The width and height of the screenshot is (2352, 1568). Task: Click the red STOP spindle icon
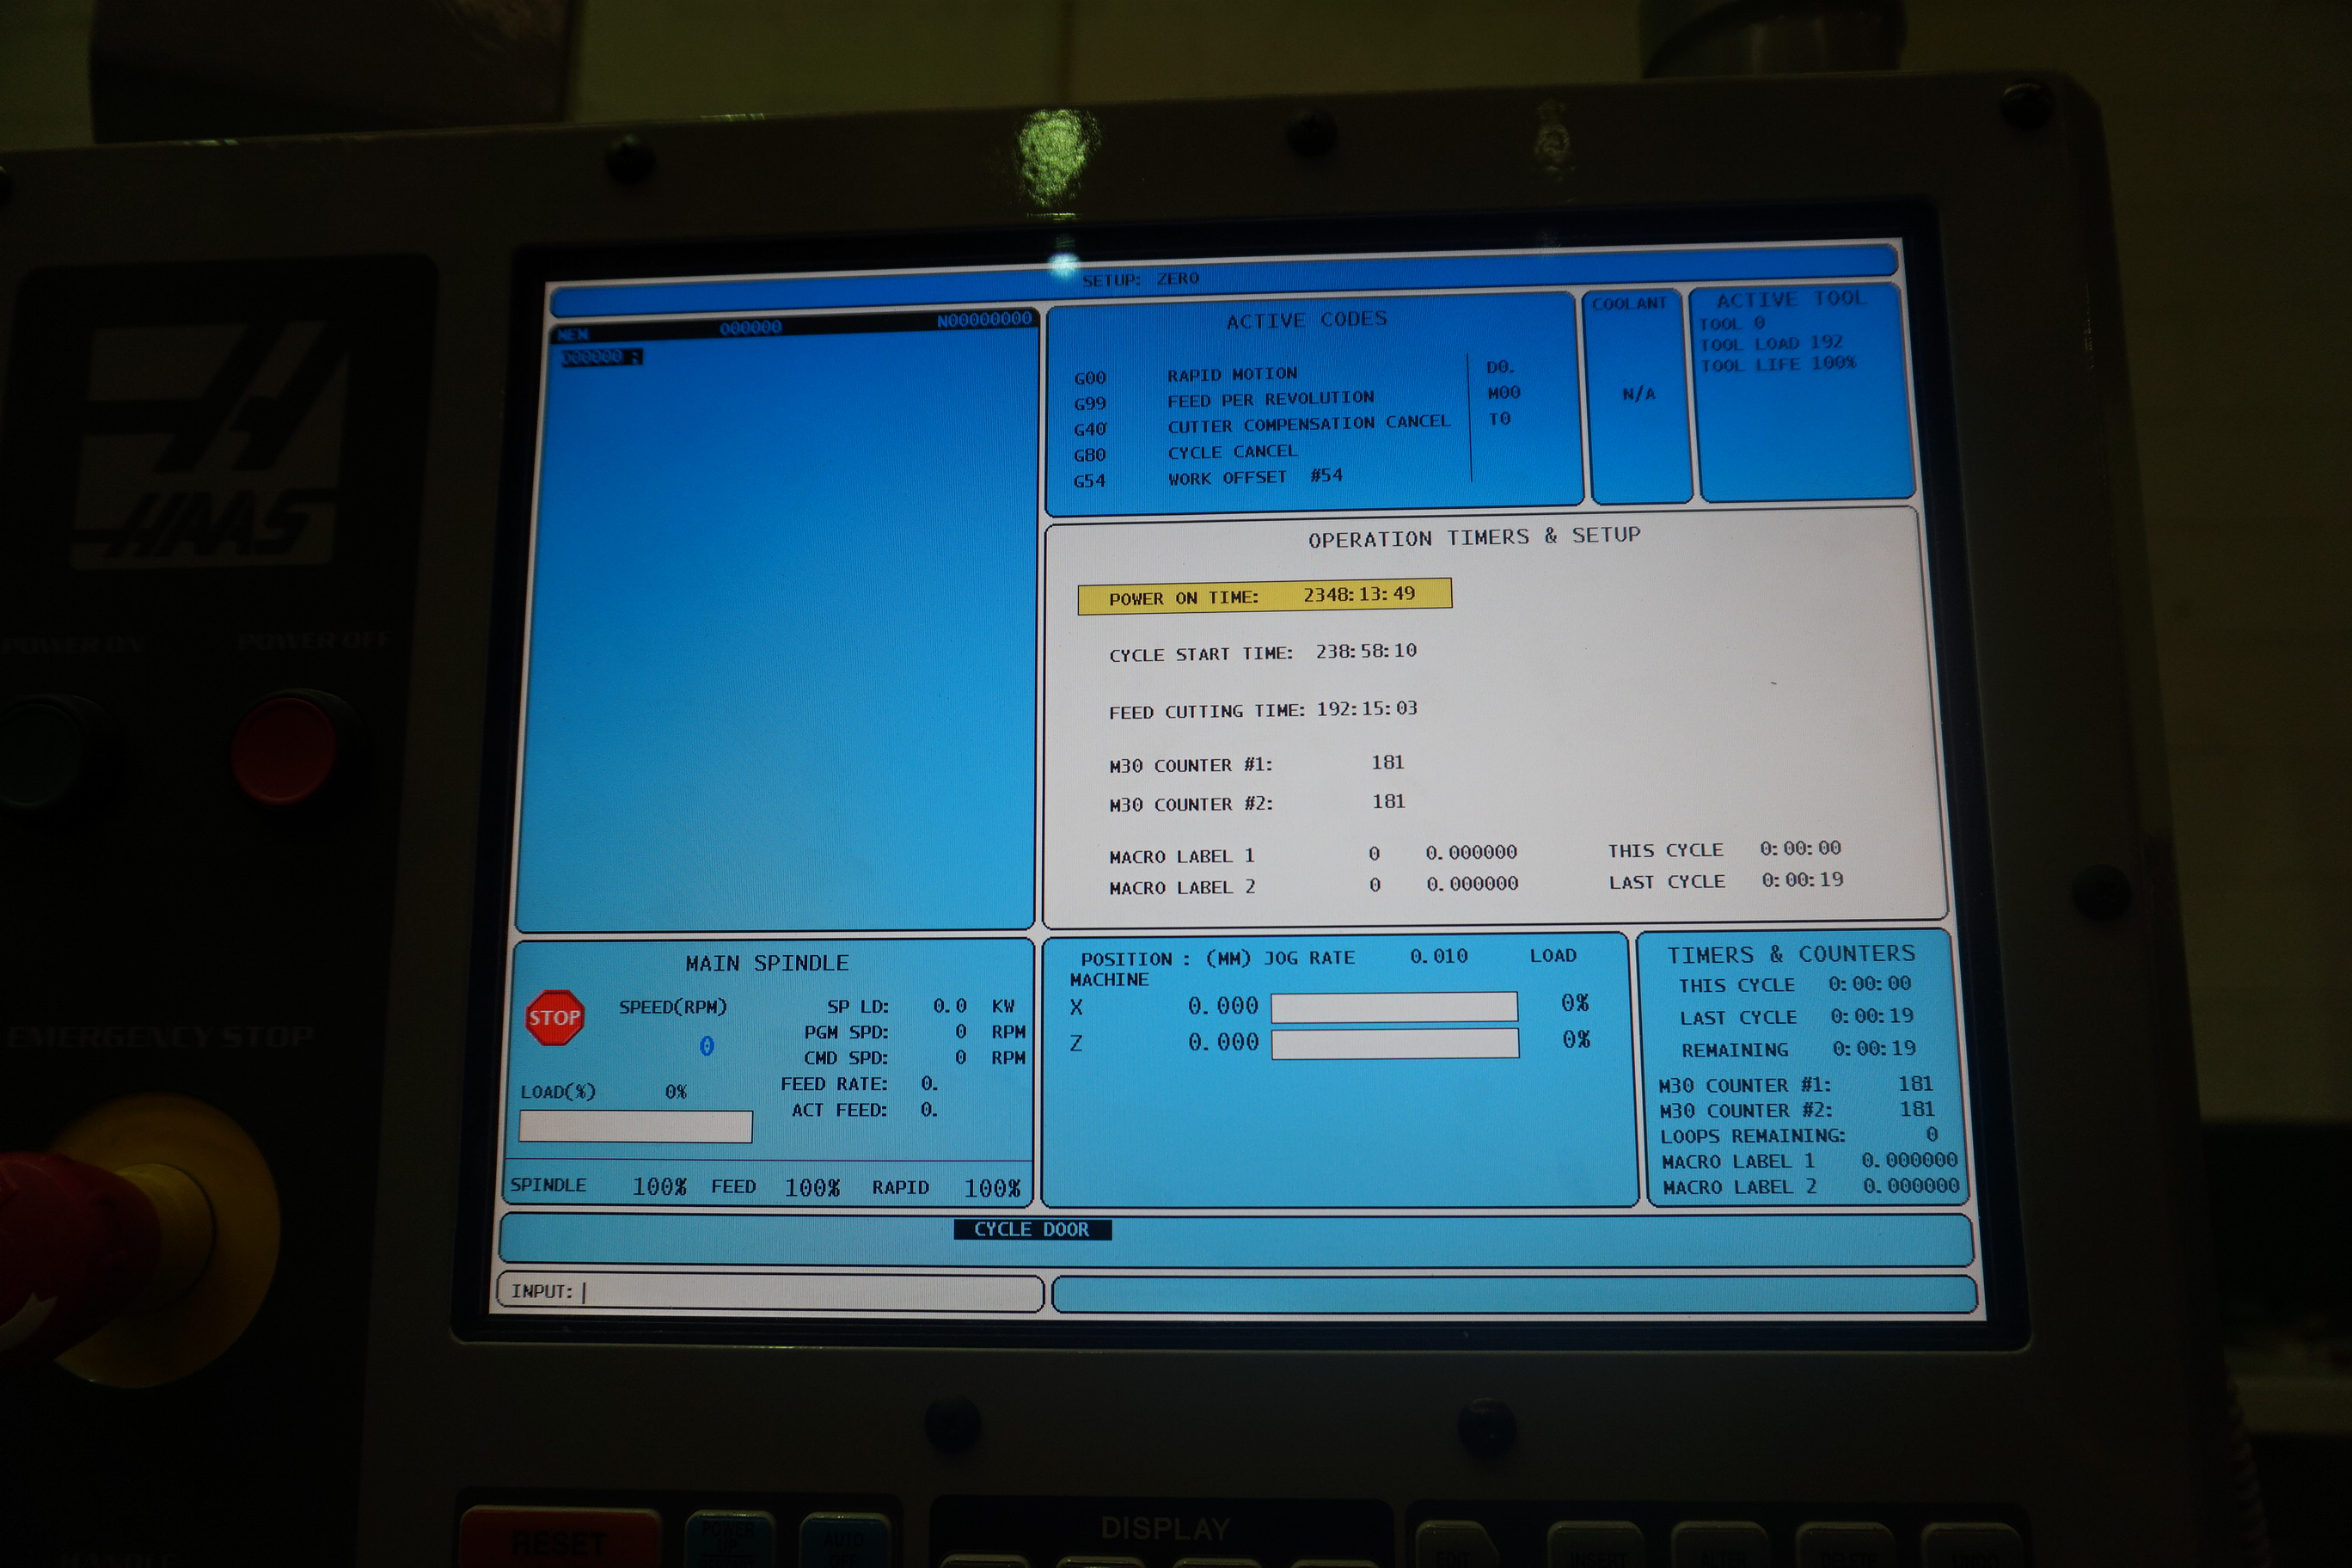pyautogui.click(x=554, y=1017)
